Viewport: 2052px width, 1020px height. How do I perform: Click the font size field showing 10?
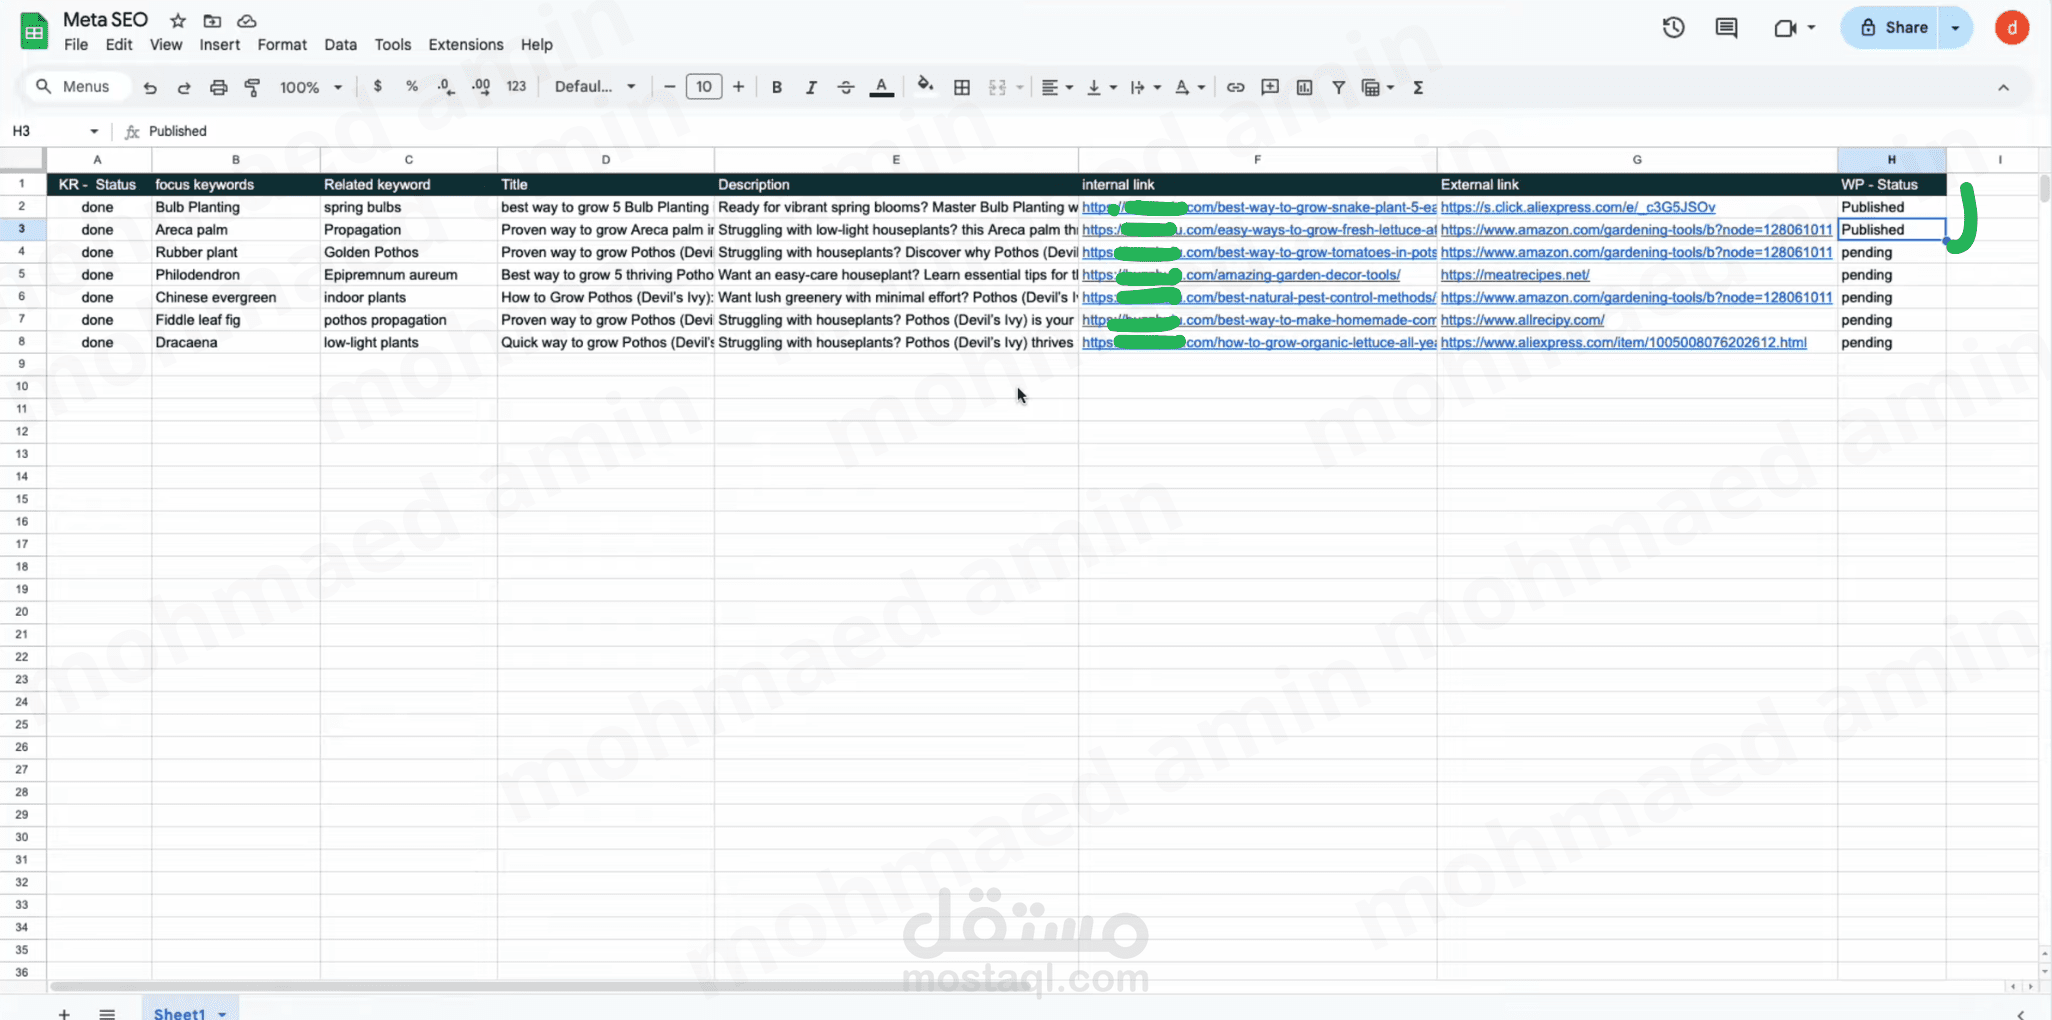click(x=704, y=87)
